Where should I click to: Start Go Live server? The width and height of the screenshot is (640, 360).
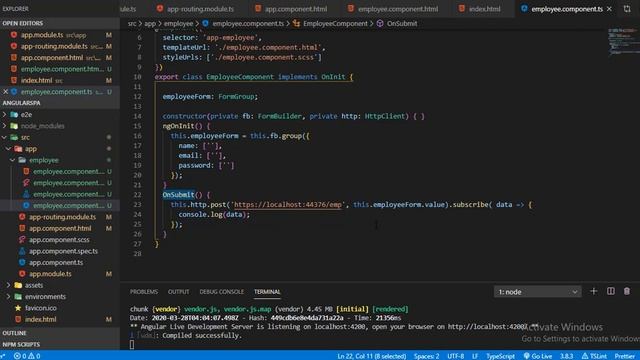pyautogui.click(x=538, y=356)
